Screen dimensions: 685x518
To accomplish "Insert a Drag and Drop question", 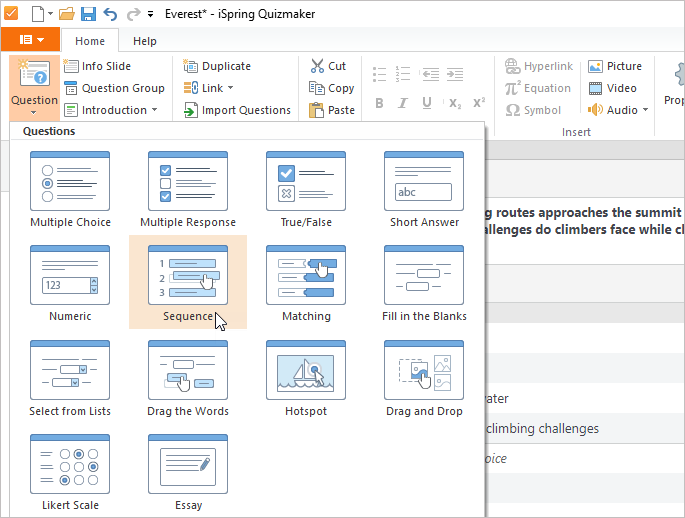I will point(424,378).
